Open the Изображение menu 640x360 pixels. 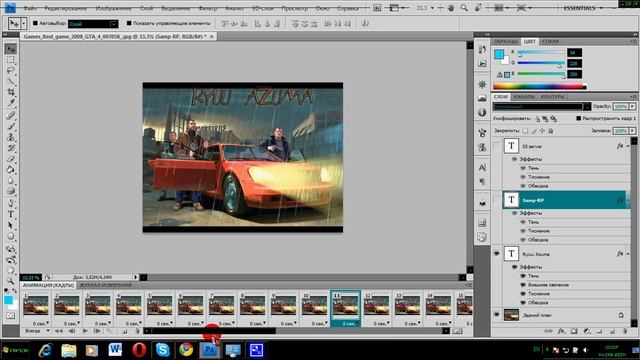click(x=113, y=8)
